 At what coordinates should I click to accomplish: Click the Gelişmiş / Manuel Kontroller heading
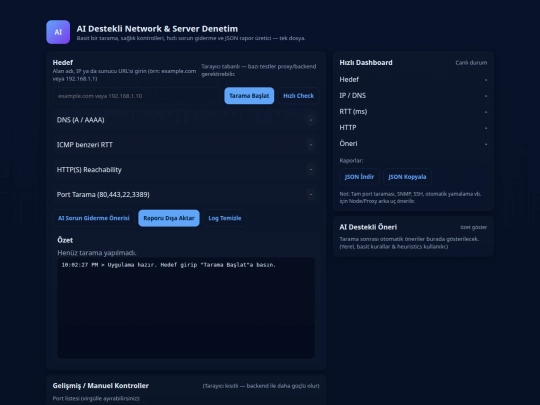pyautogui.click(x=101, y=386)
